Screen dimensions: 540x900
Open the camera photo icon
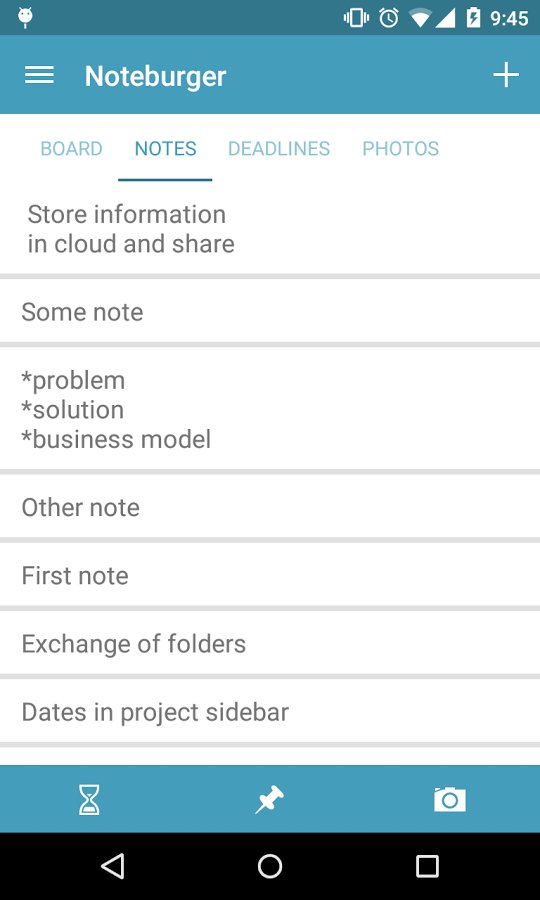[x=450, y=799]
